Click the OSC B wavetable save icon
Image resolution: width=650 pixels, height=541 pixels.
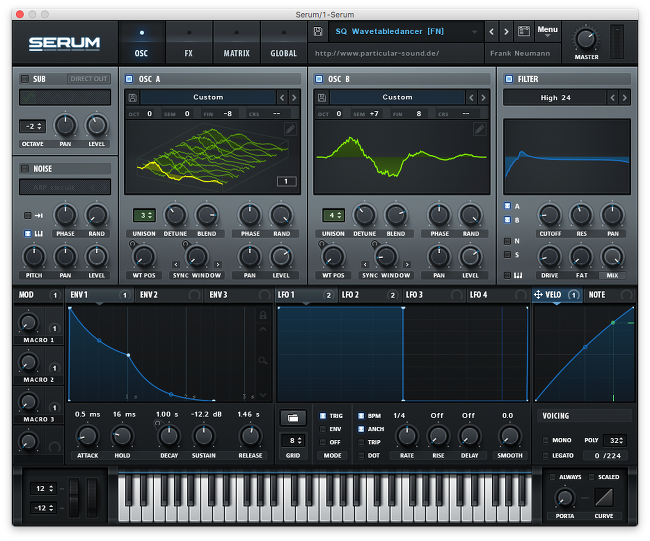tap(322, 97)
